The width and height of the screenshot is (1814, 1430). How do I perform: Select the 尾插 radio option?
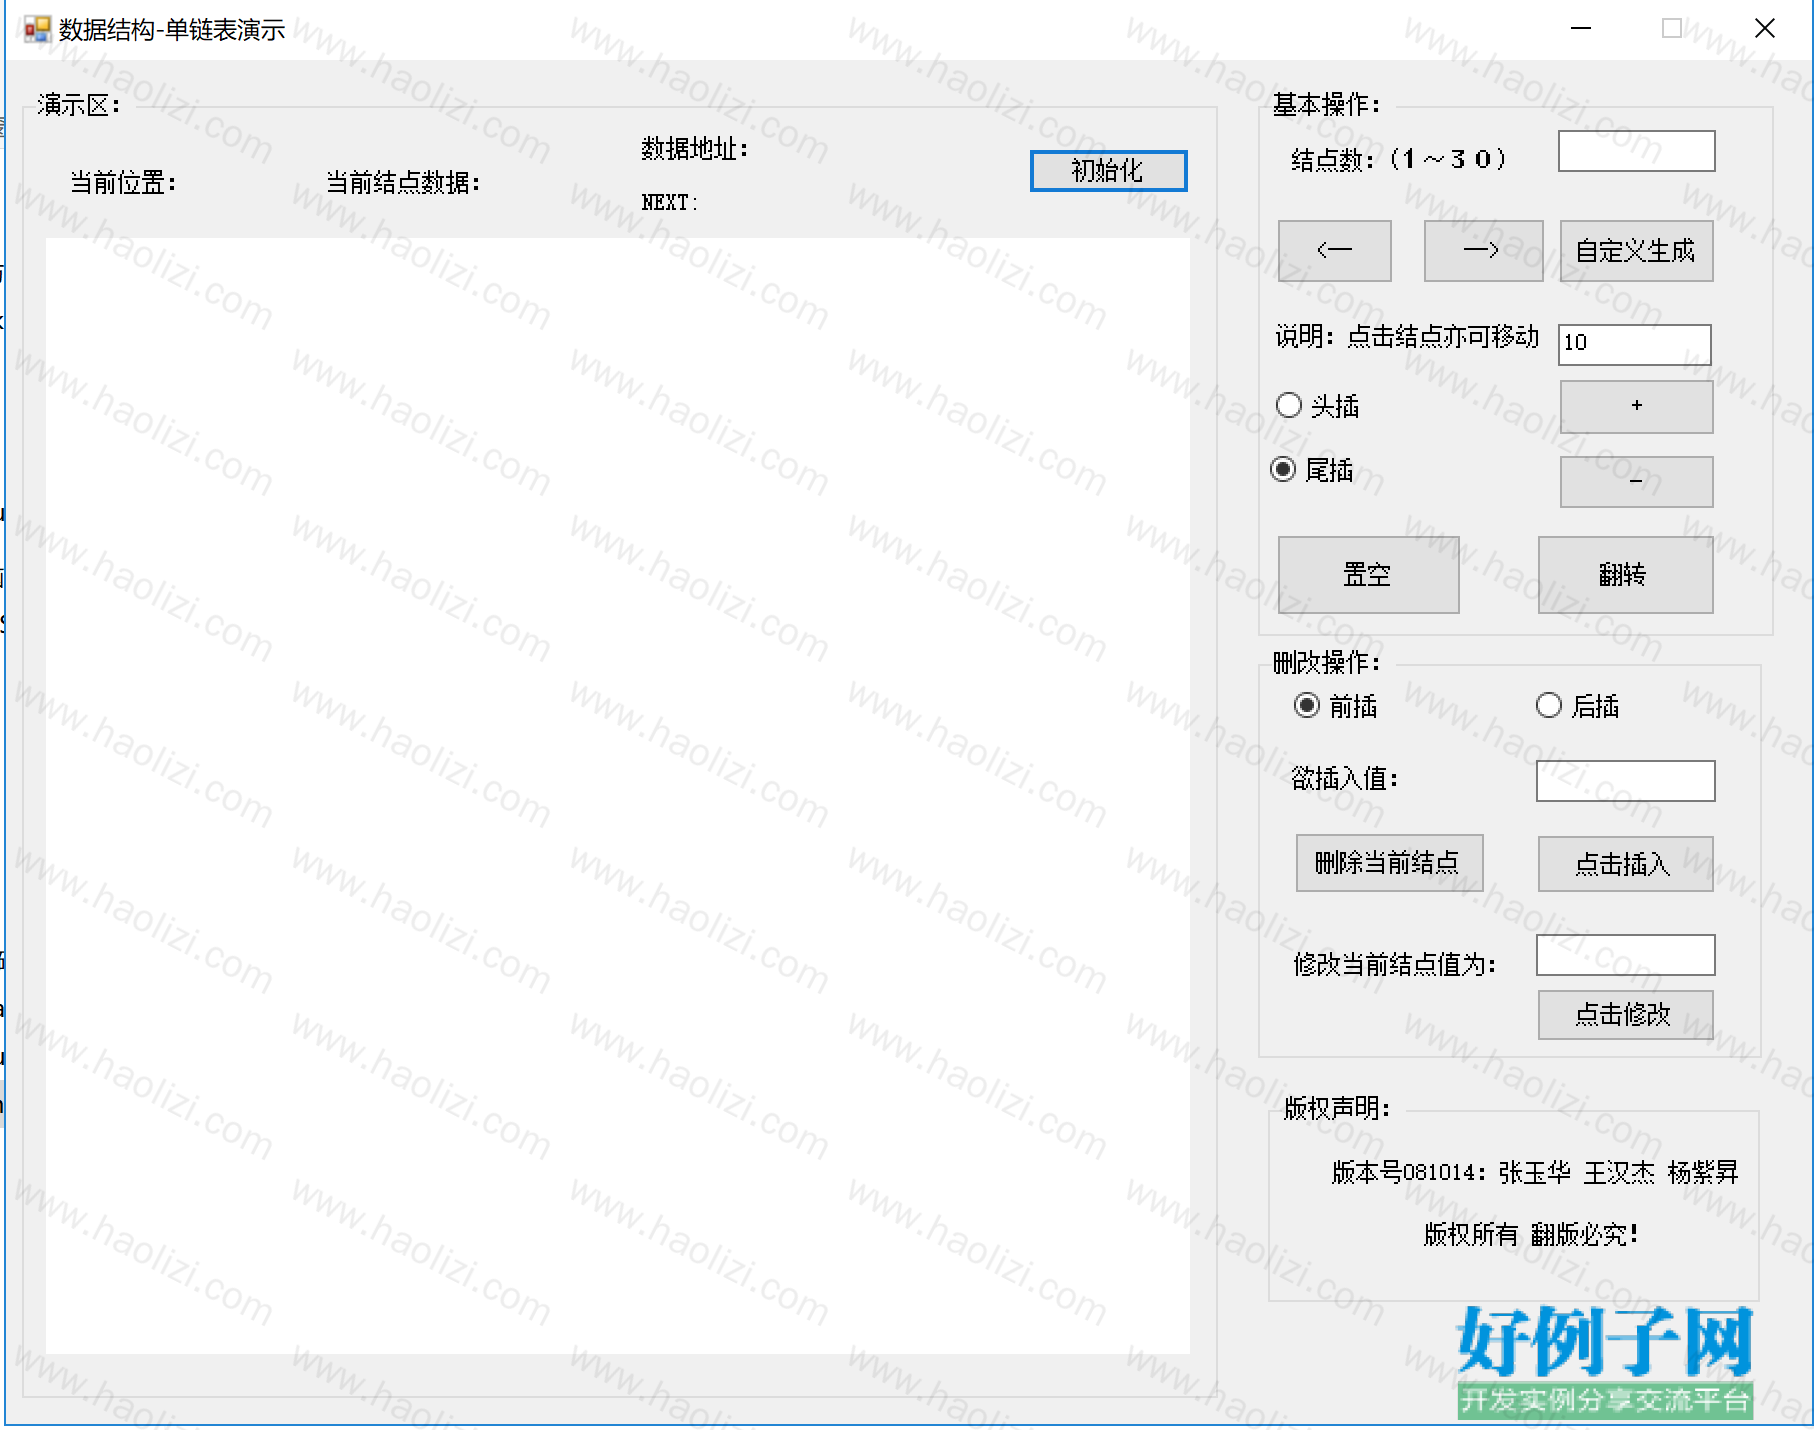pos(1312,470)
